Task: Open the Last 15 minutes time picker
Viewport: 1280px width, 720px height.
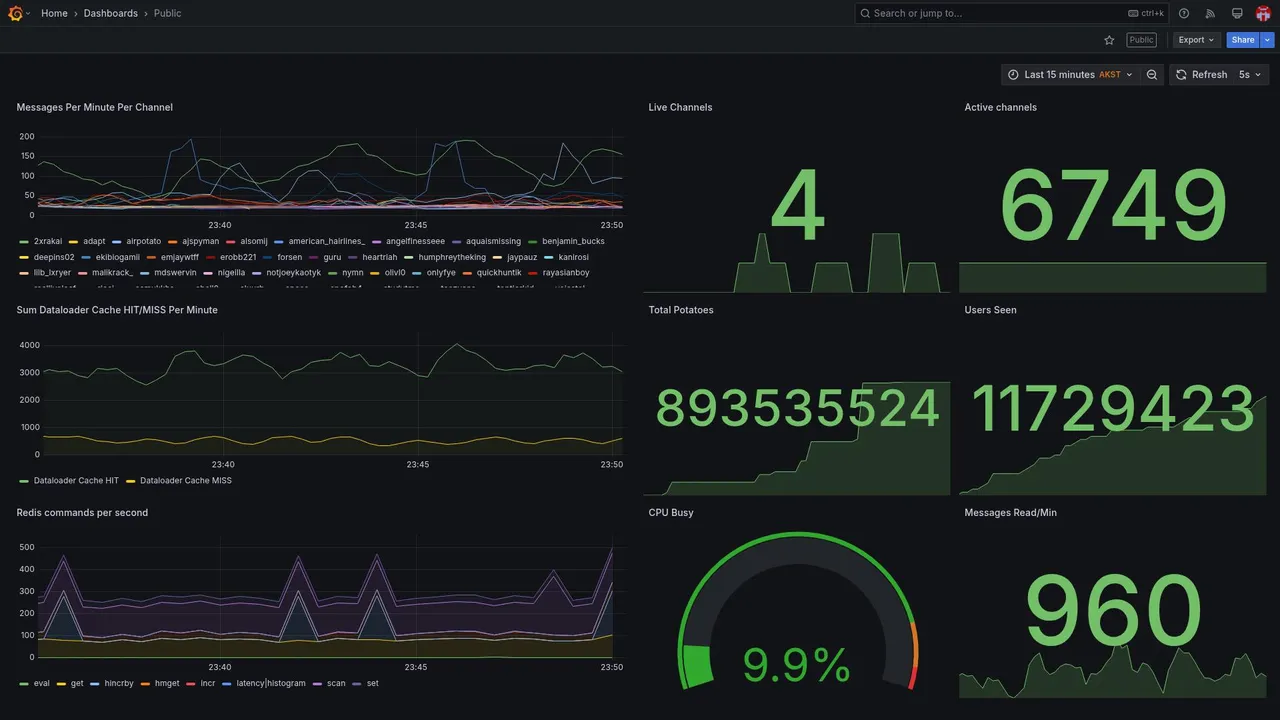Action: [x=1070, y=75]
